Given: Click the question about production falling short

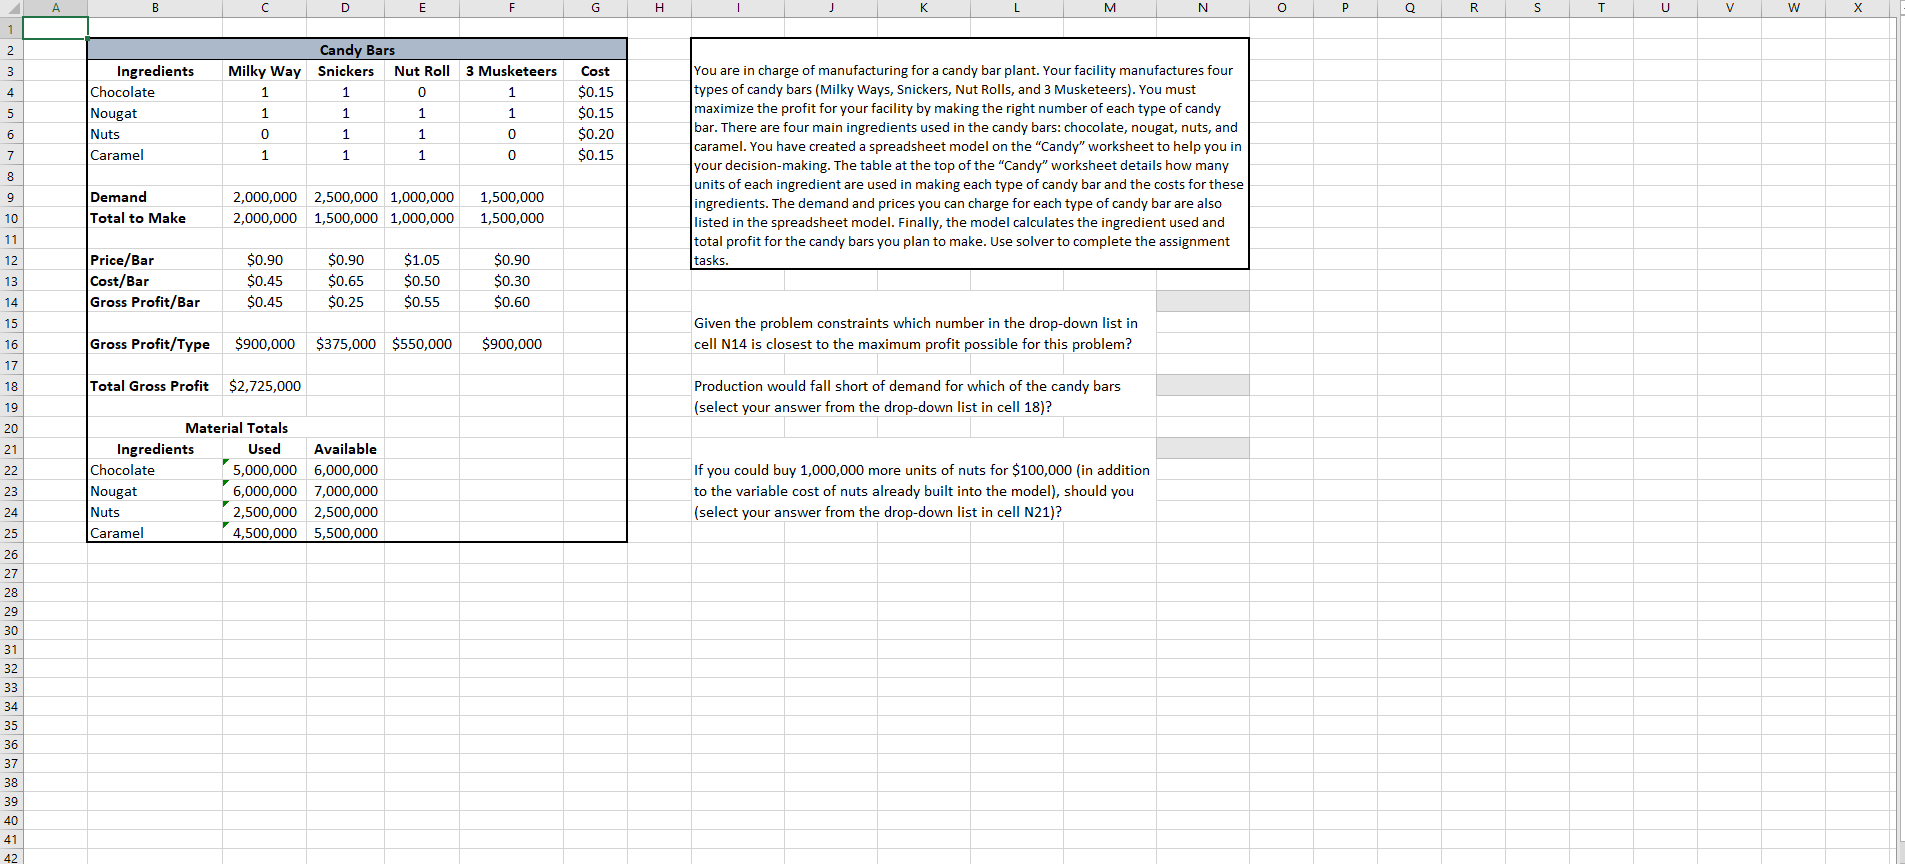Looking at the screenshot, I should [907, 396].
